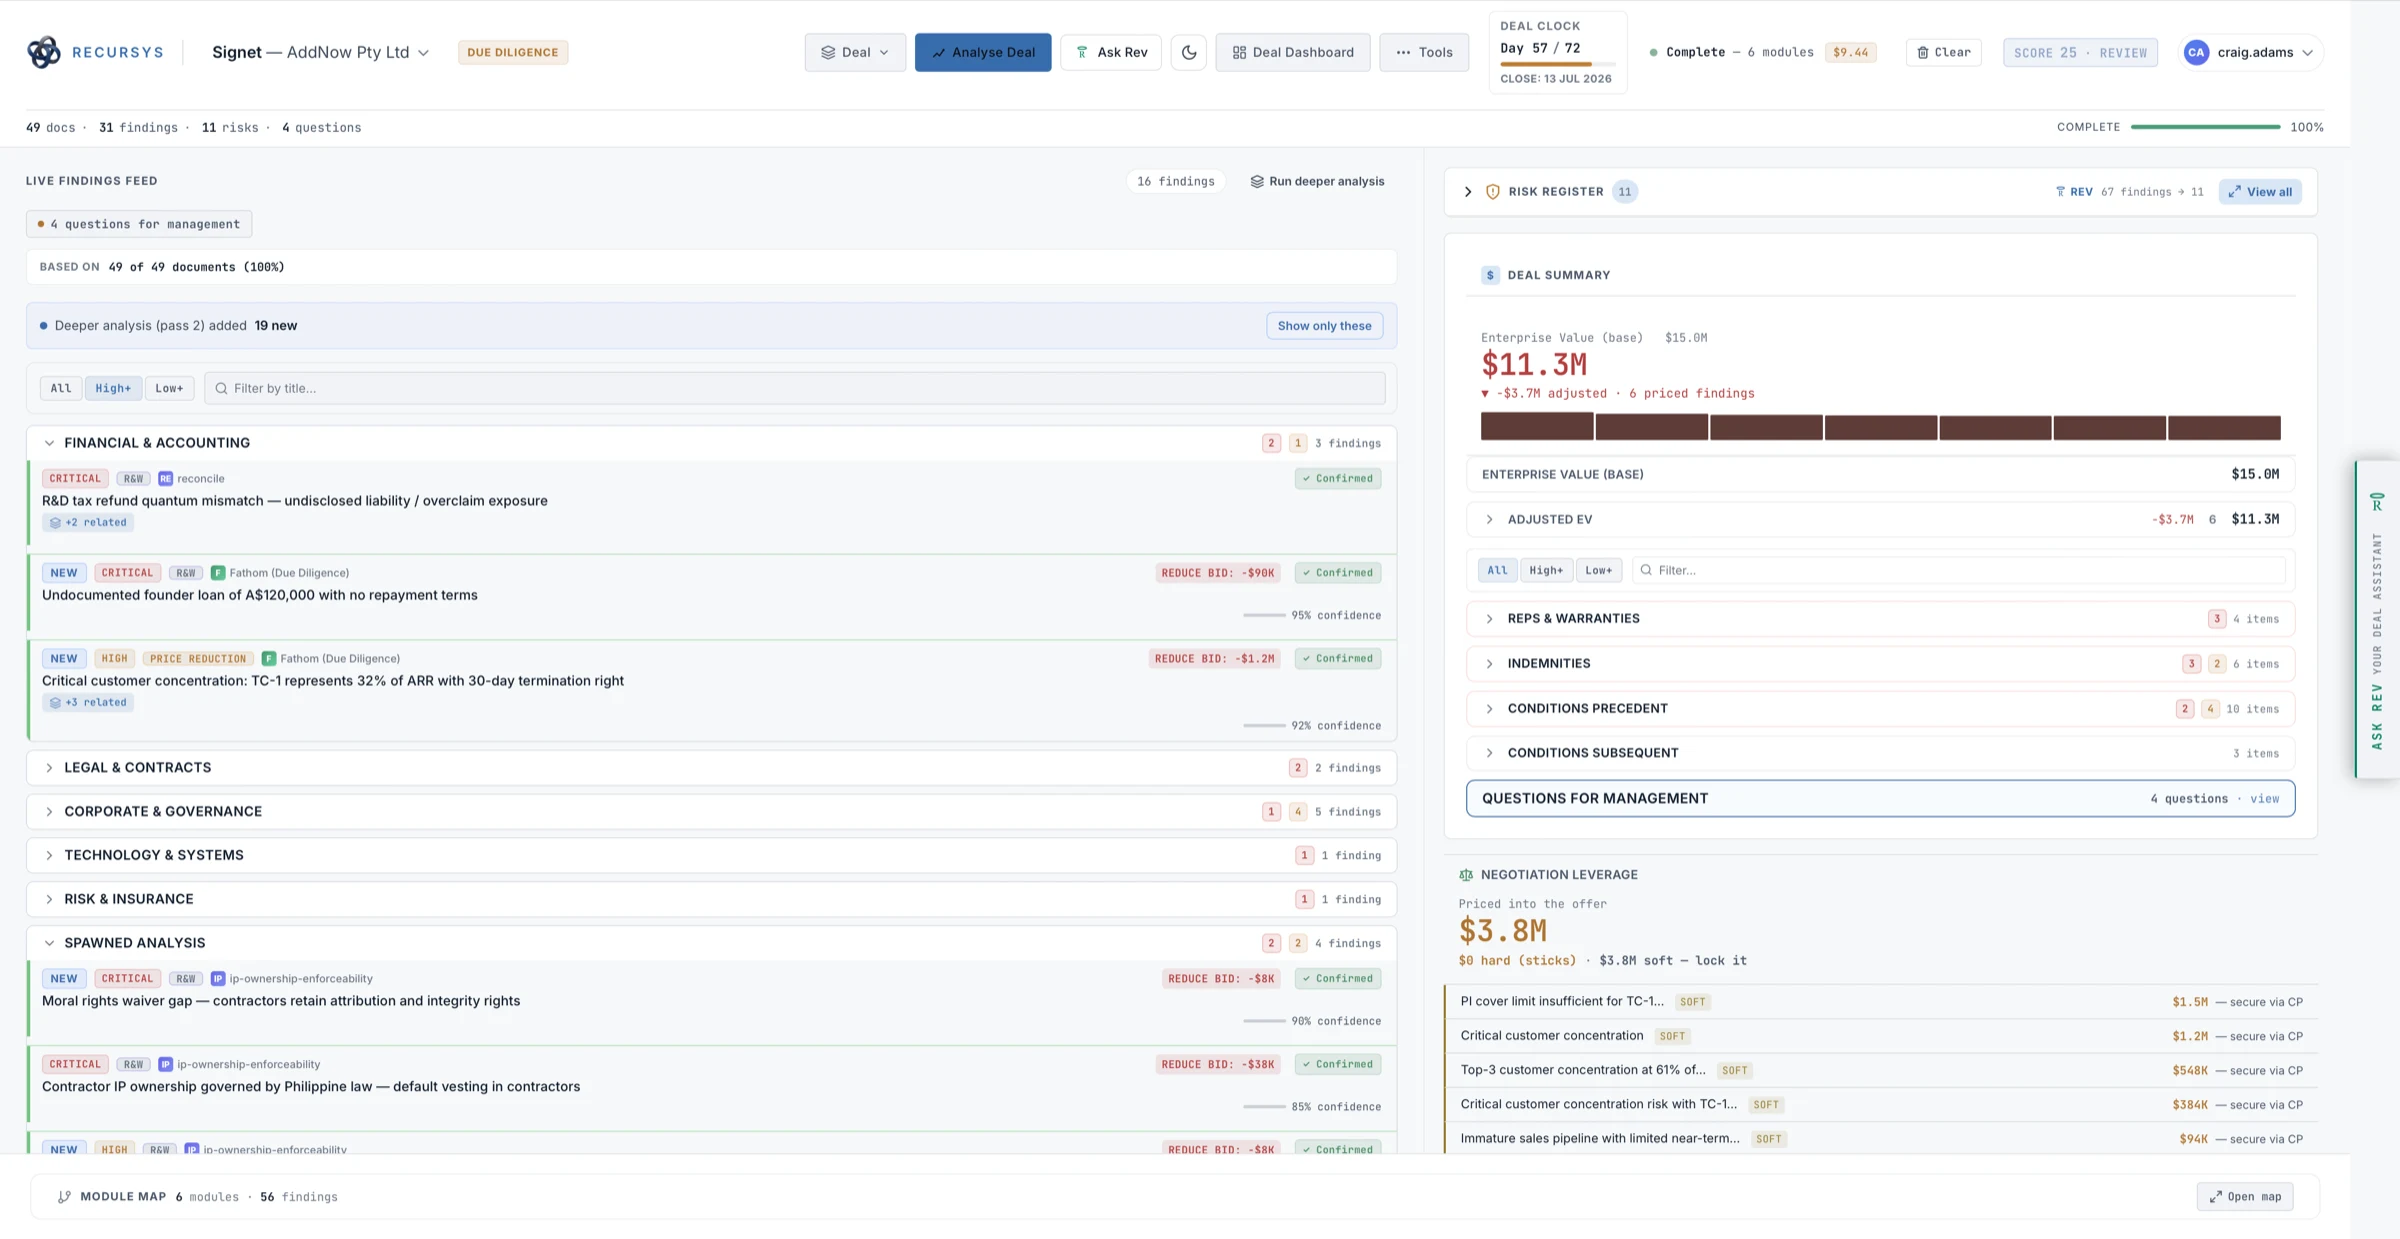Select Low+ filter in deal summary
The height and width of the screenshot is (1239, 2400).
coord(1599,571)
